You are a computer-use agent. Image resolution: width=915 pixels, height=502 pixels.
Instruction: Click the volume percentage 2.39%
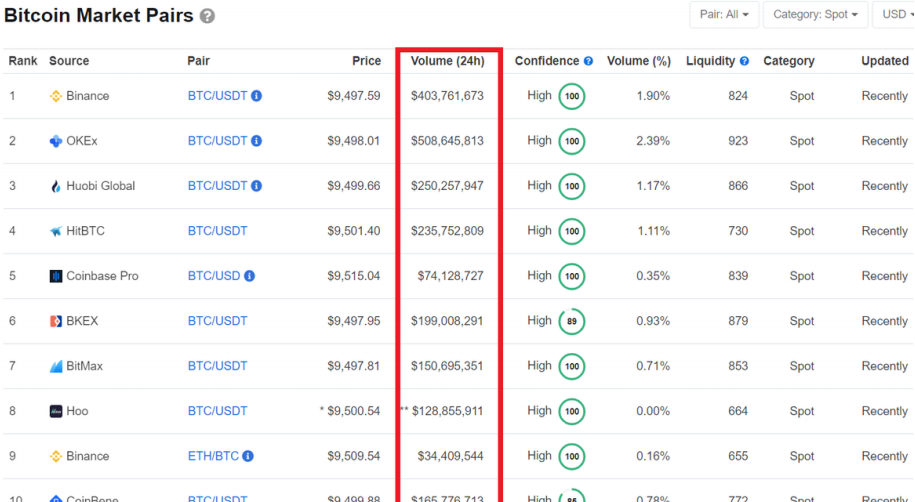pyautogui.click(x=653, y=141)
